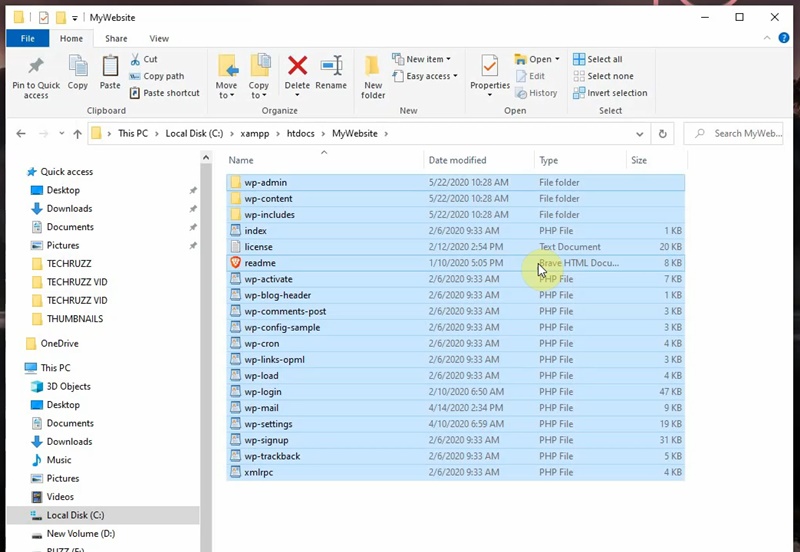Select the wp-admin folder

(456, 182)
